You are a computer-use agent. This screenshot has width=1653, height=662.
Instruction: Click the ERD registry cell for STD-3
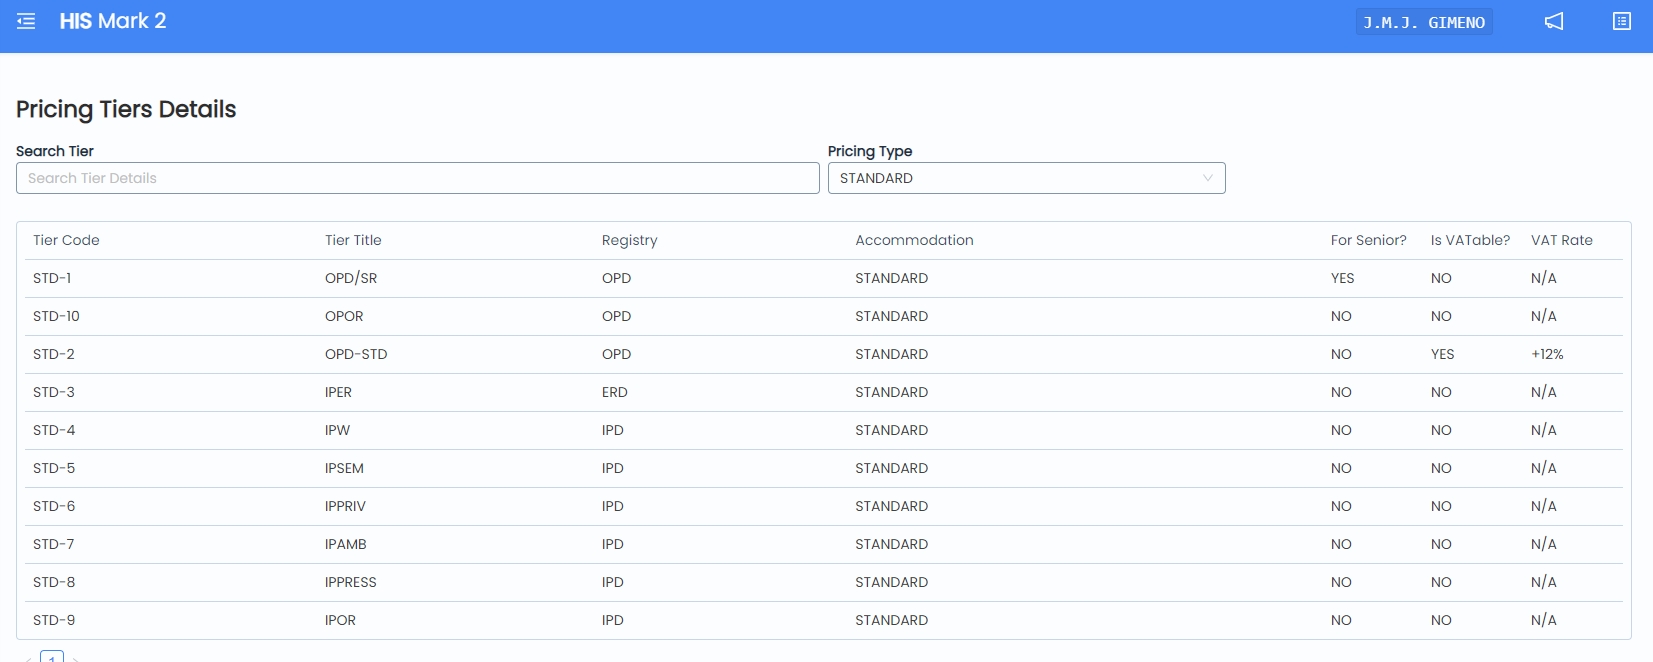point(614,392)
